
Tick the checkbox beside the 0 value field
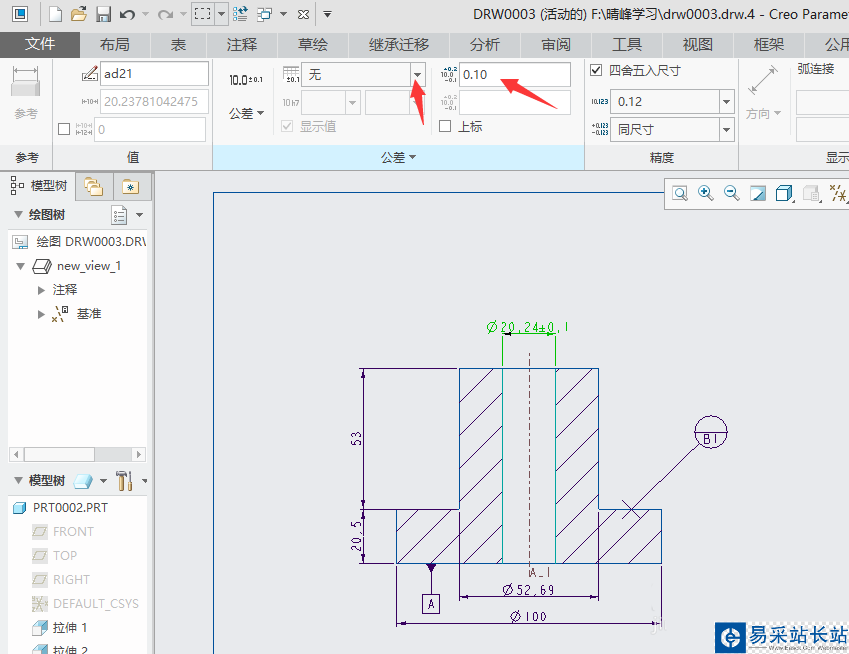point(65,129)
